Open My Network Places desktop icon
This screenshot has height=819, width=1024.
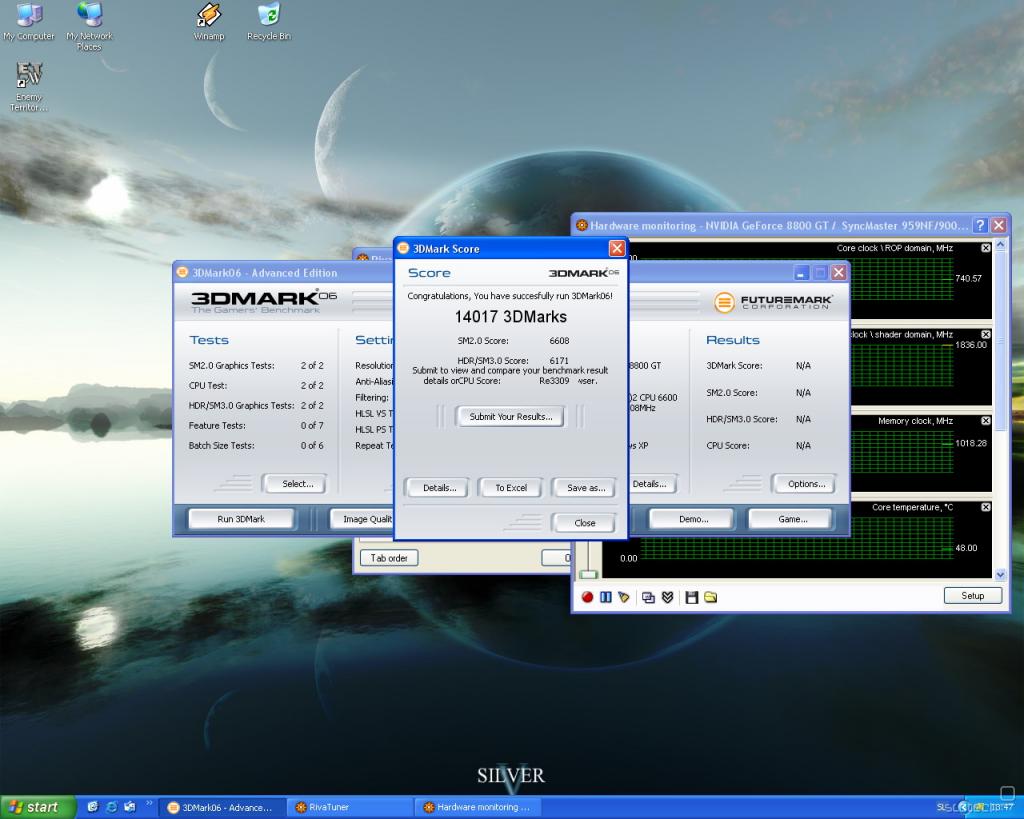[x=89, y=26]
